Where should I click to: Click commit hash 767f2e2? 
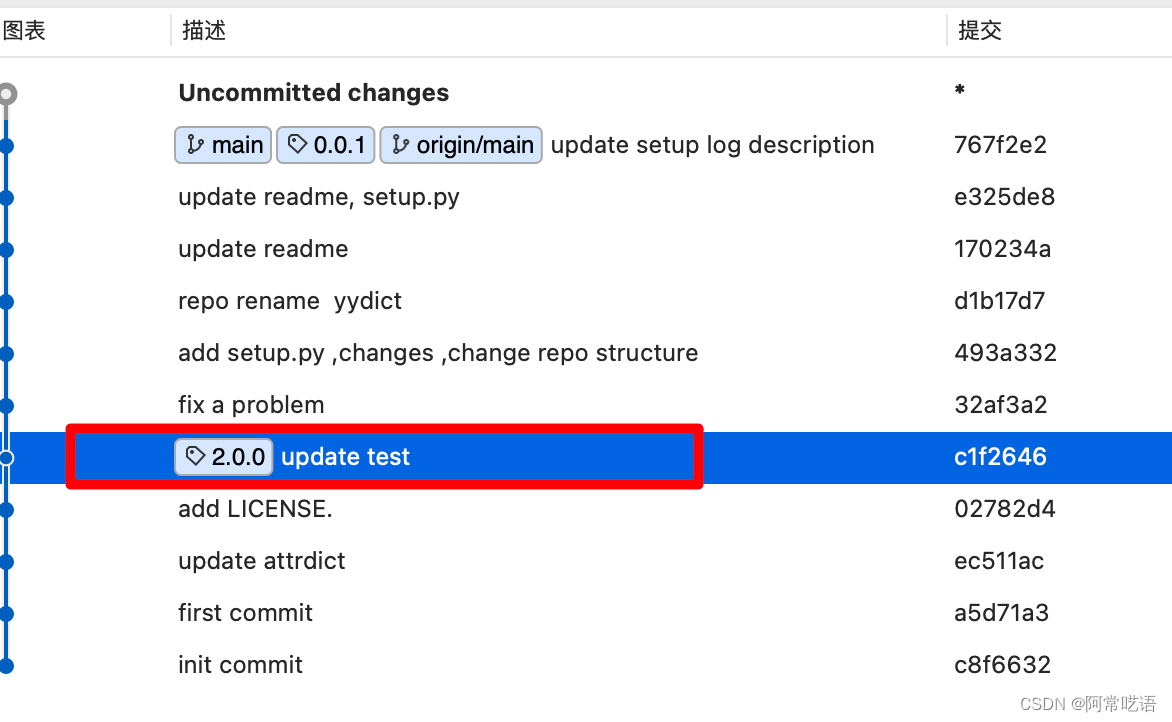click(x=1000, y=145)
